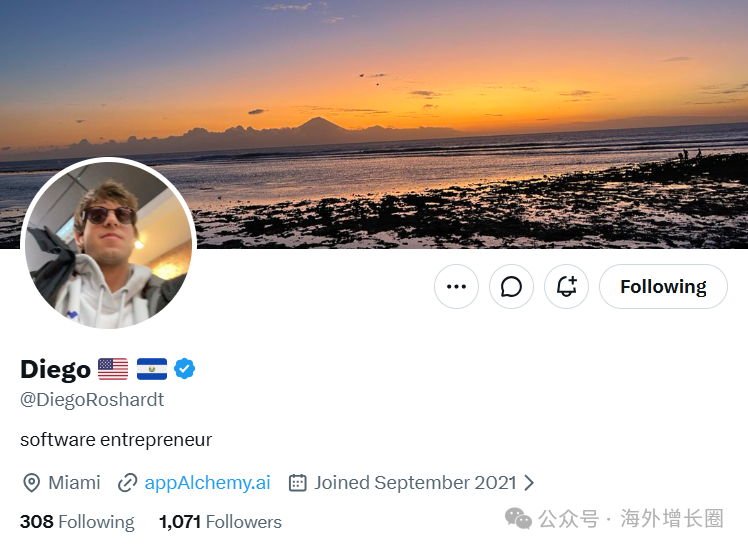Click the @DiegoRoshardt handle
The height and width of the screenshot is (549, 748).
92,400
